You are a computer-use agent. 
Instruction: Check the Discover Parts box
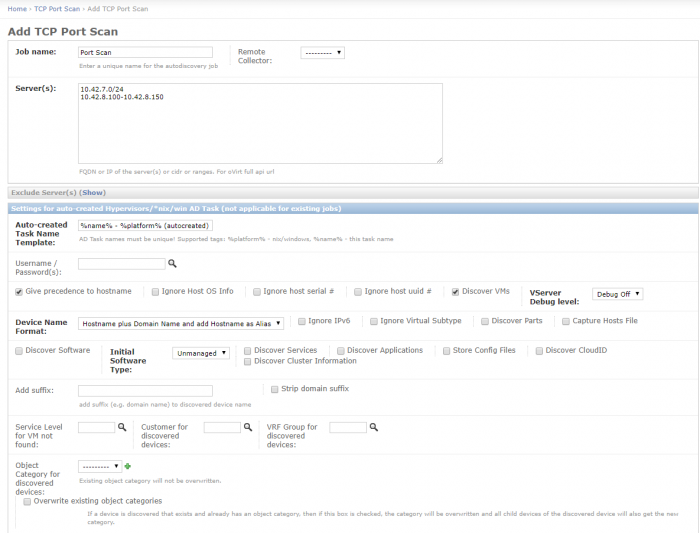tap(485, 321)
